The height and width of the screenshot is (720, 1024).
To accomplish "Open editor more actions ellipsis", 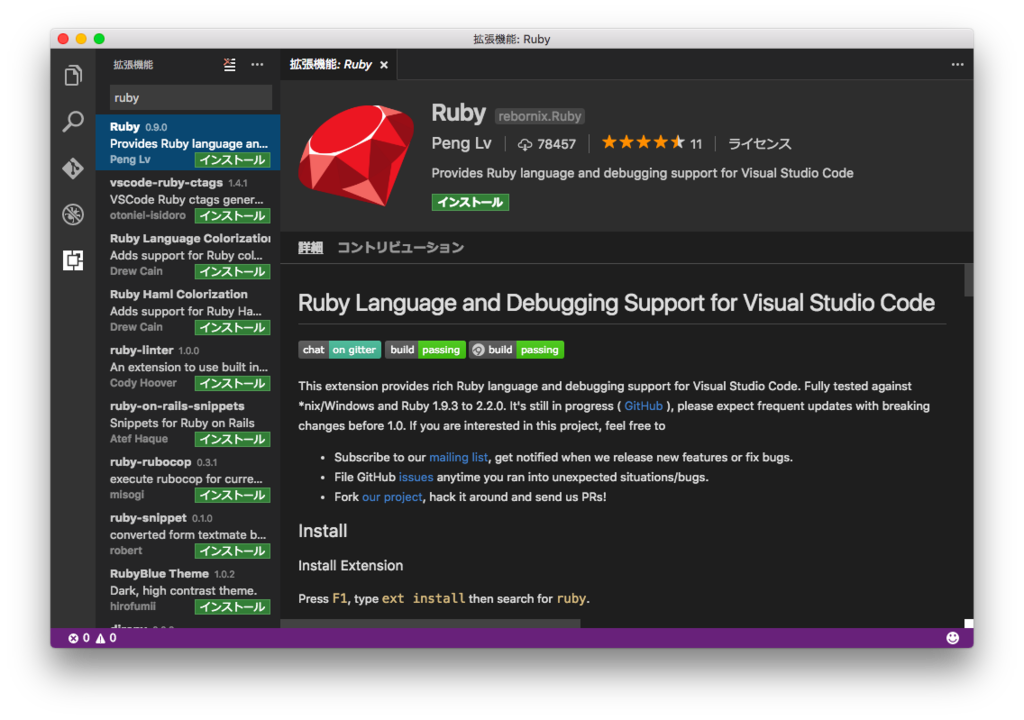I will coord(957,65).
